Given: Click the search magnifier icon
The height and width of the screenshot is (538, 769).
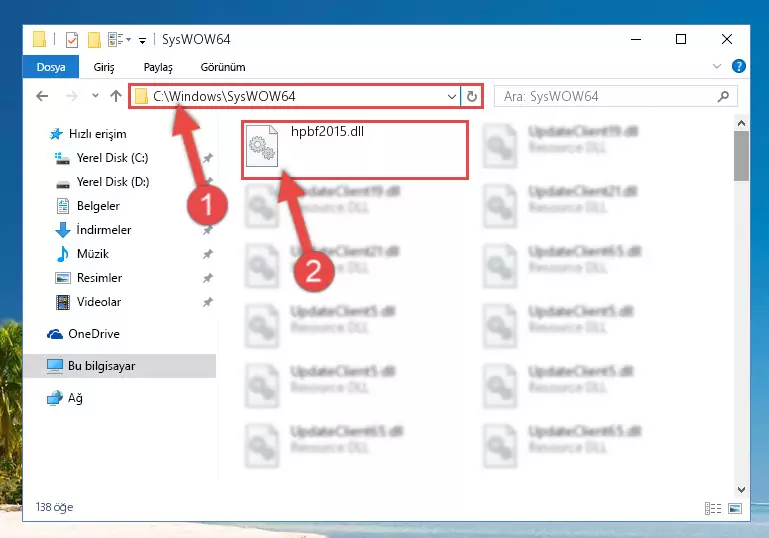Looking at the screenshot, I should [723, 97].
